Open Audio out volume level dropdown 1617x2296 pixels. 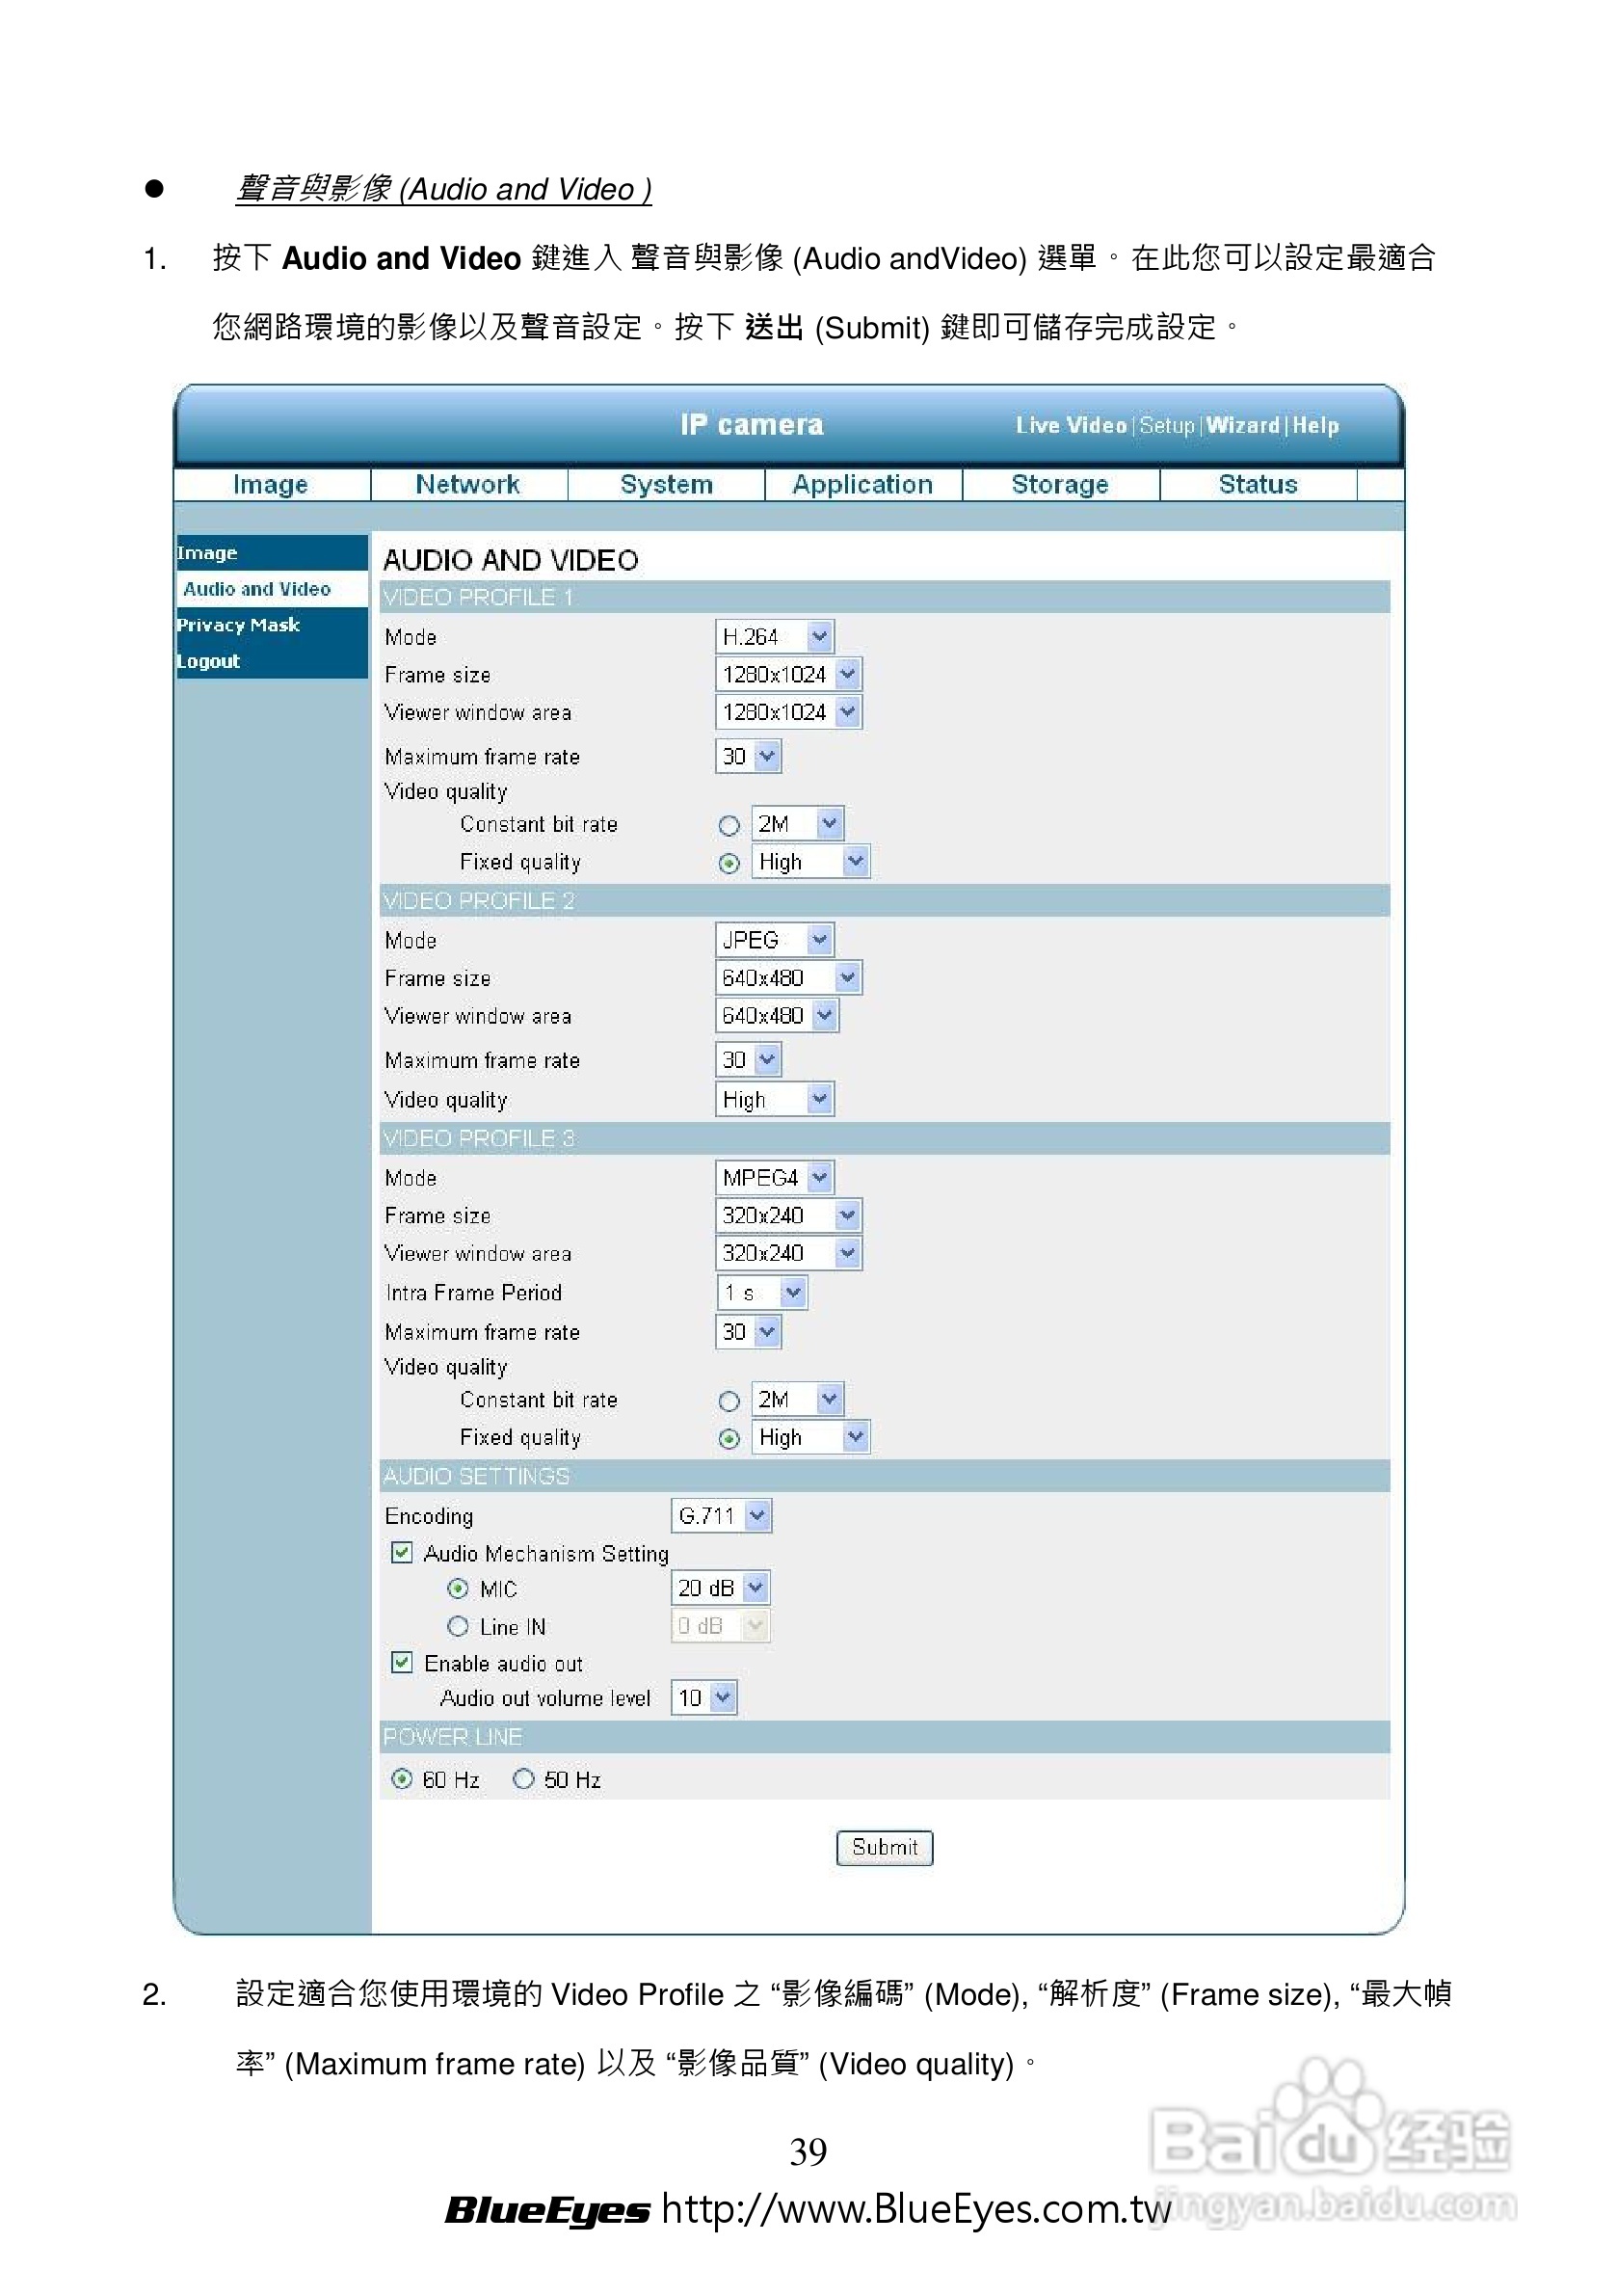(x=704, y=1698)
